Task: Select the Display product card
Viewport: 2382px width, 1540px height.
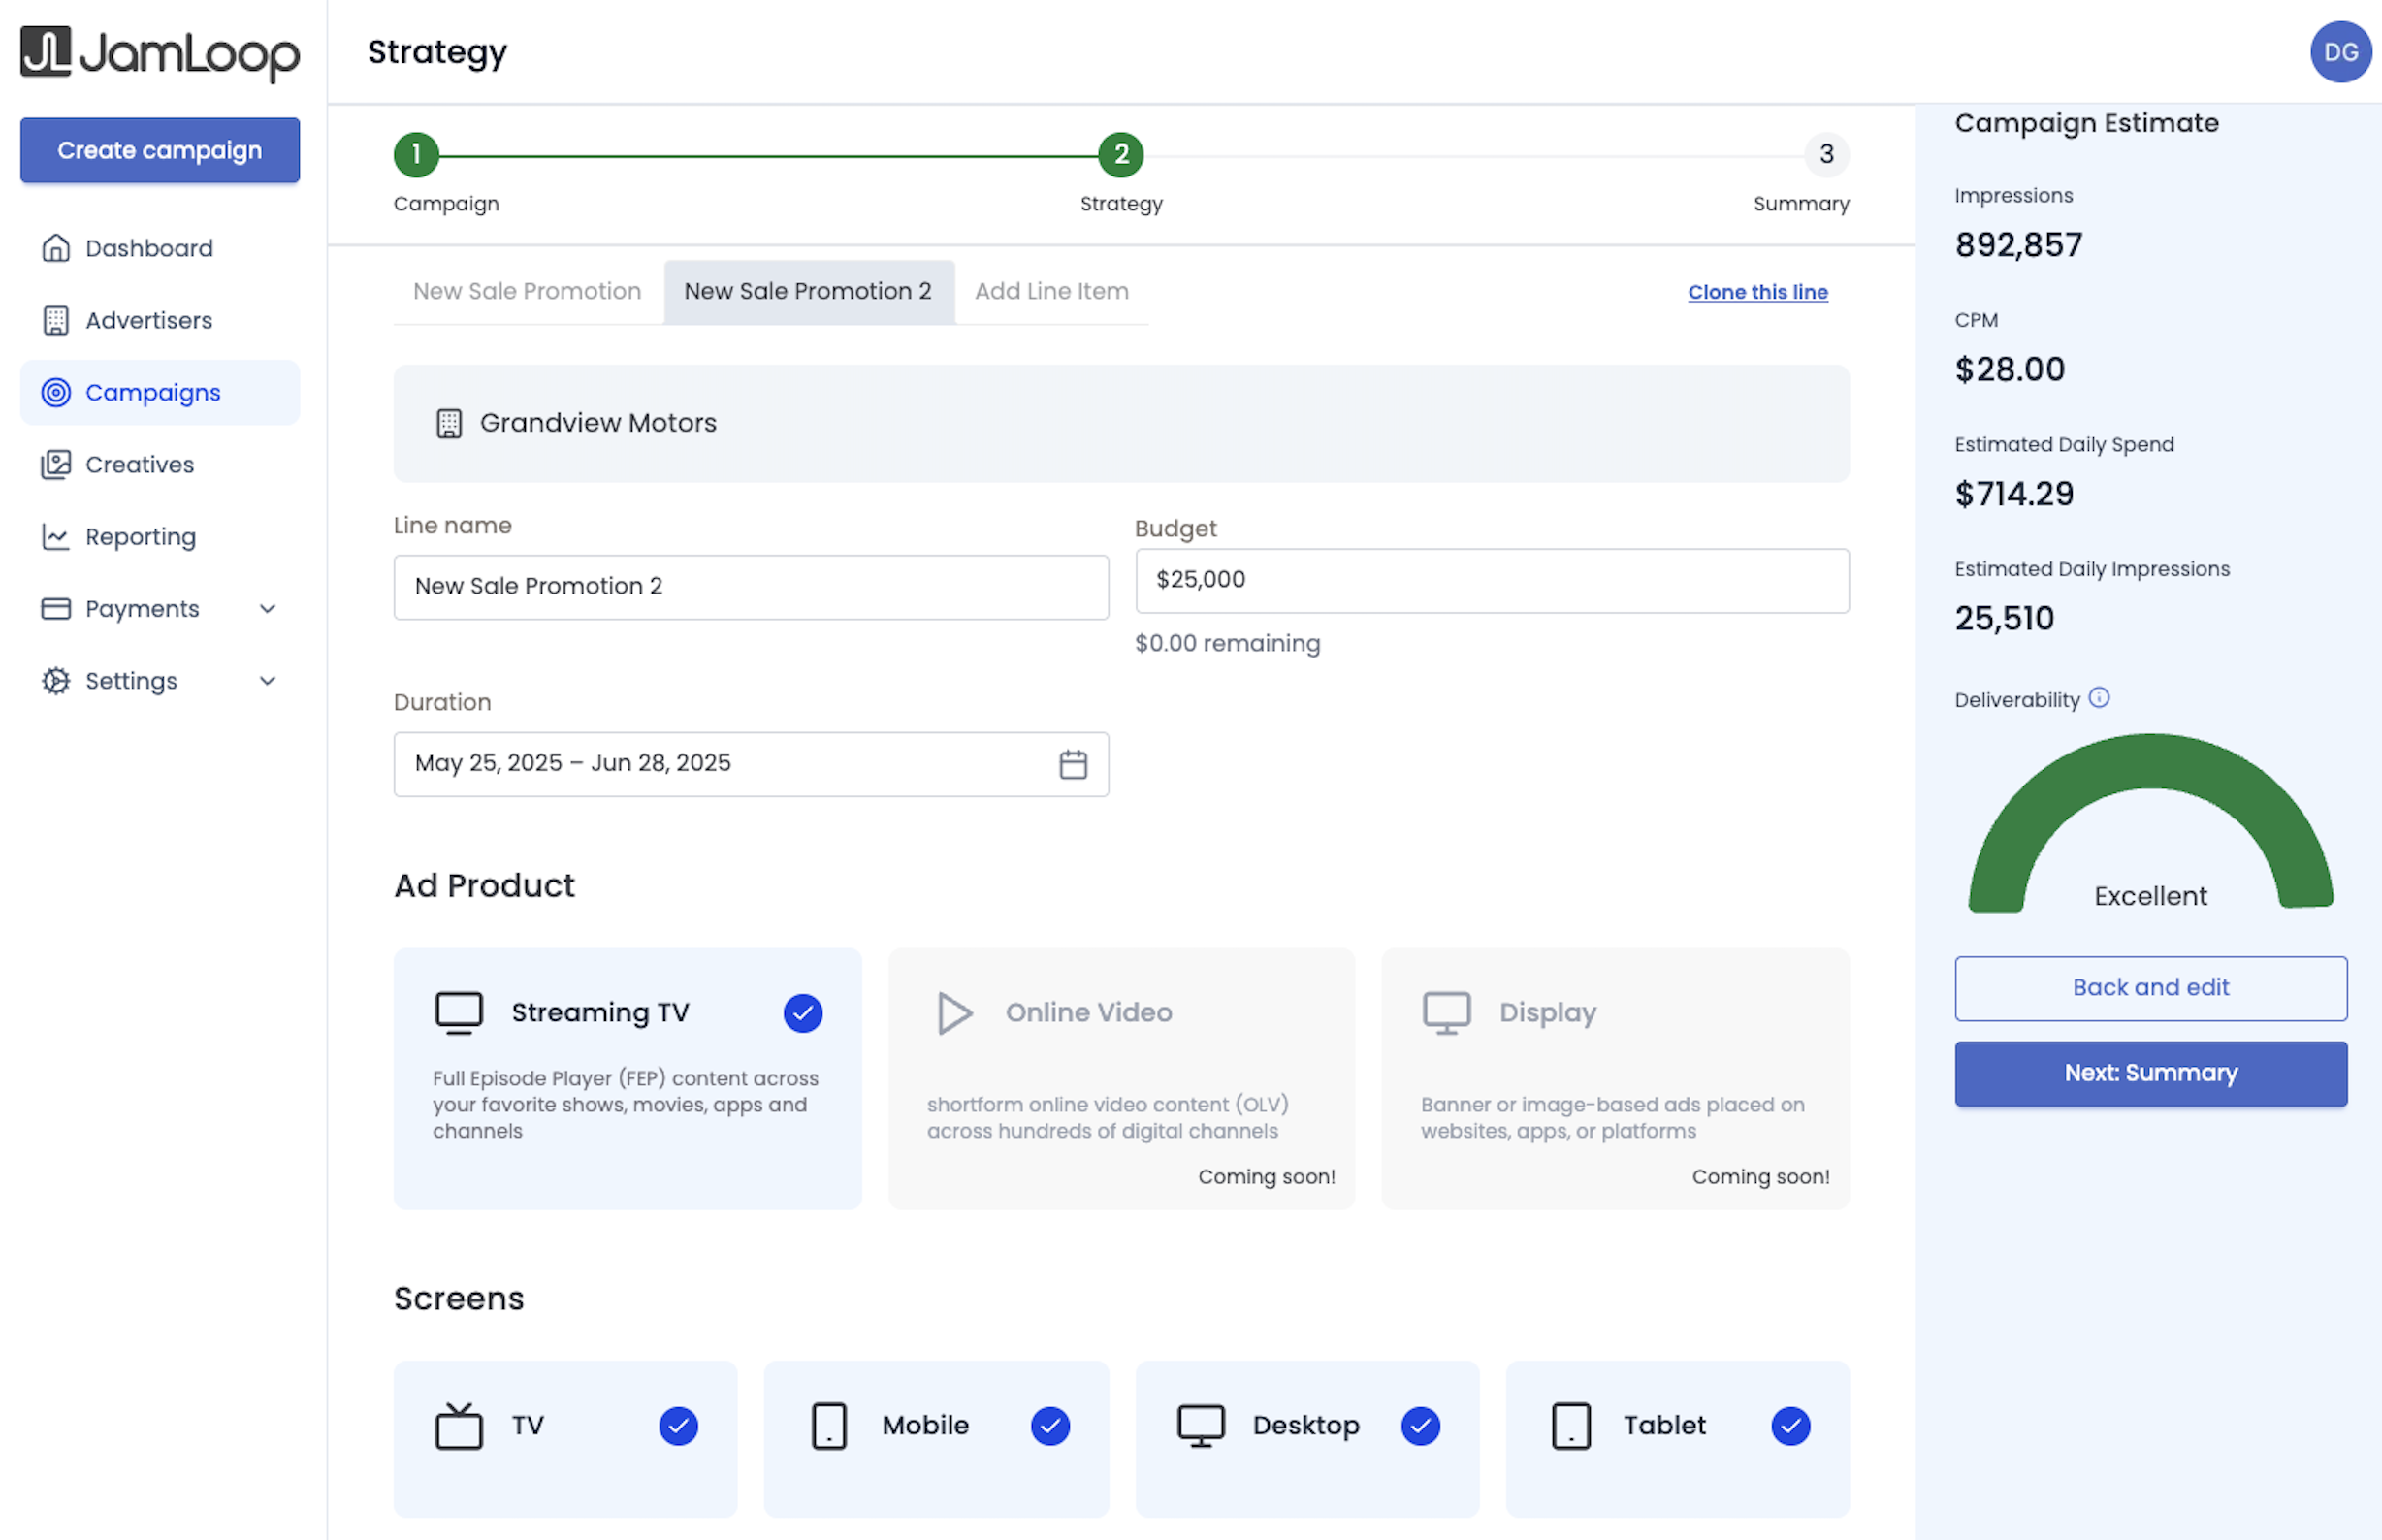Action: click(x=1615, y=1078)
